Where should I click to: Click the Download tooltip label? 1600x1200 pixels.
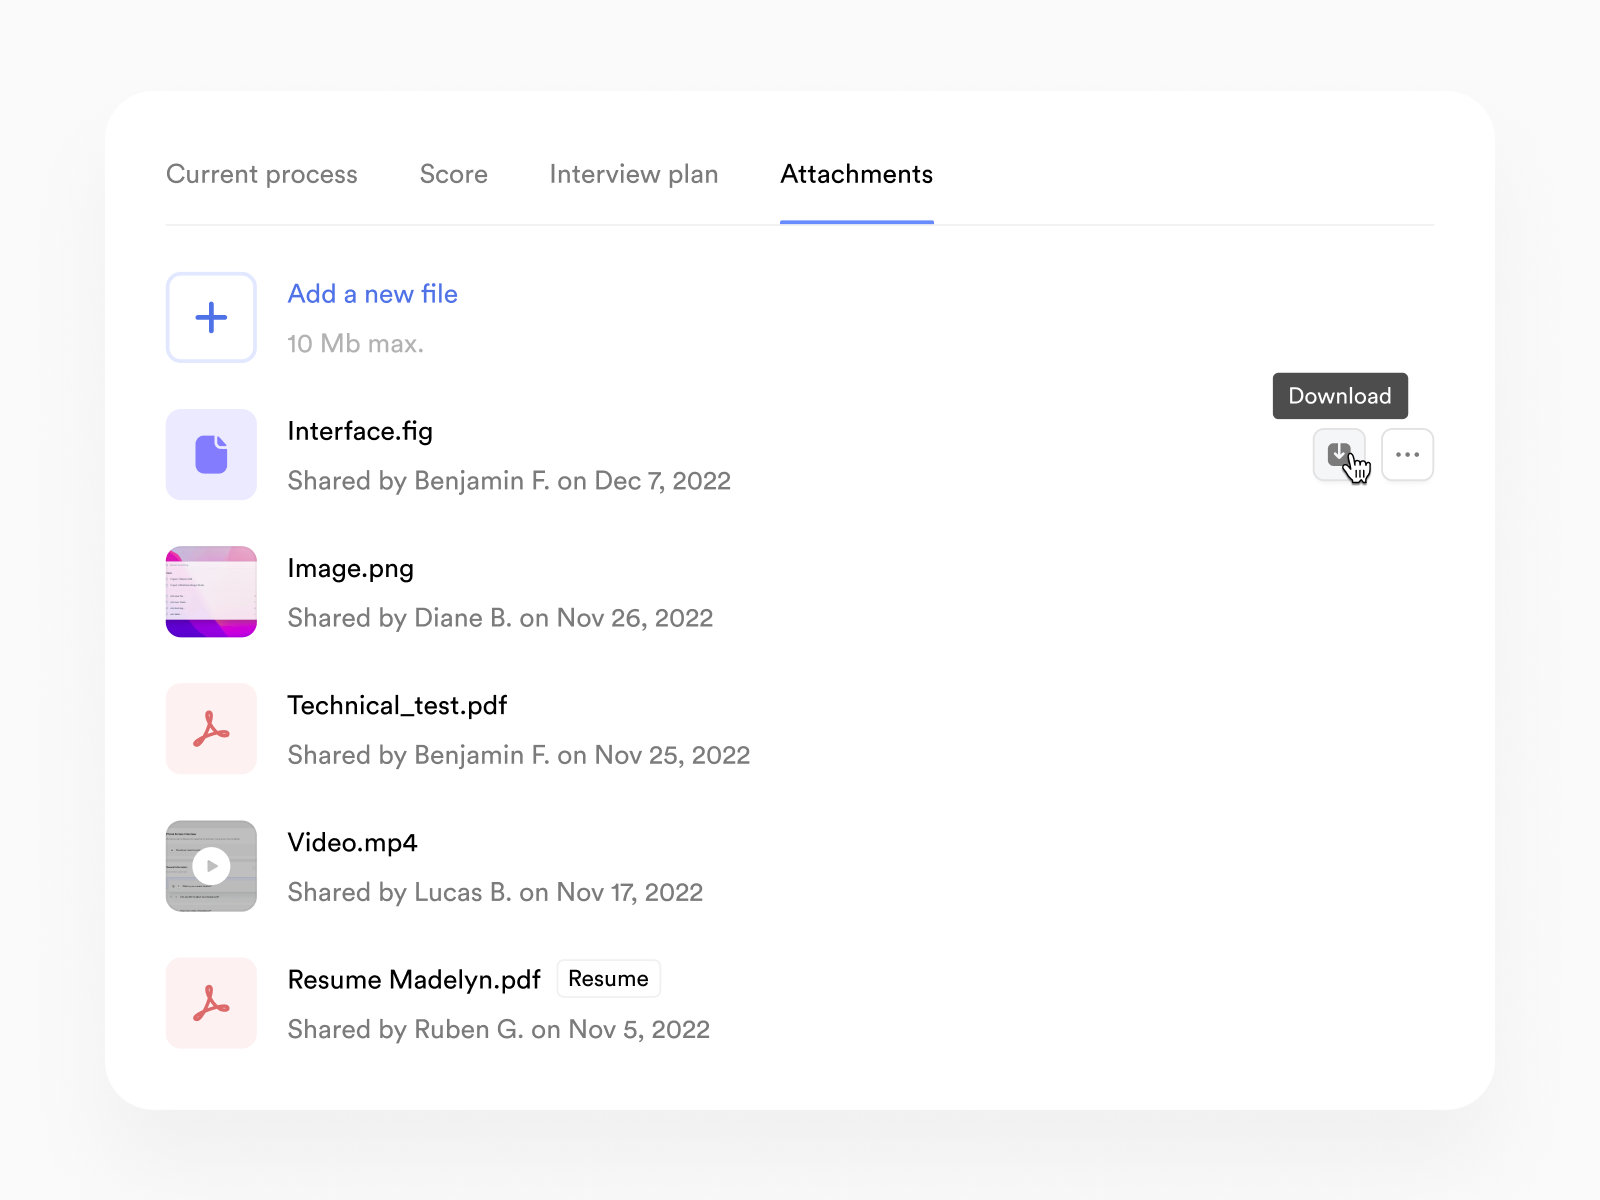pyautogui.click(x=1340, y=396)
